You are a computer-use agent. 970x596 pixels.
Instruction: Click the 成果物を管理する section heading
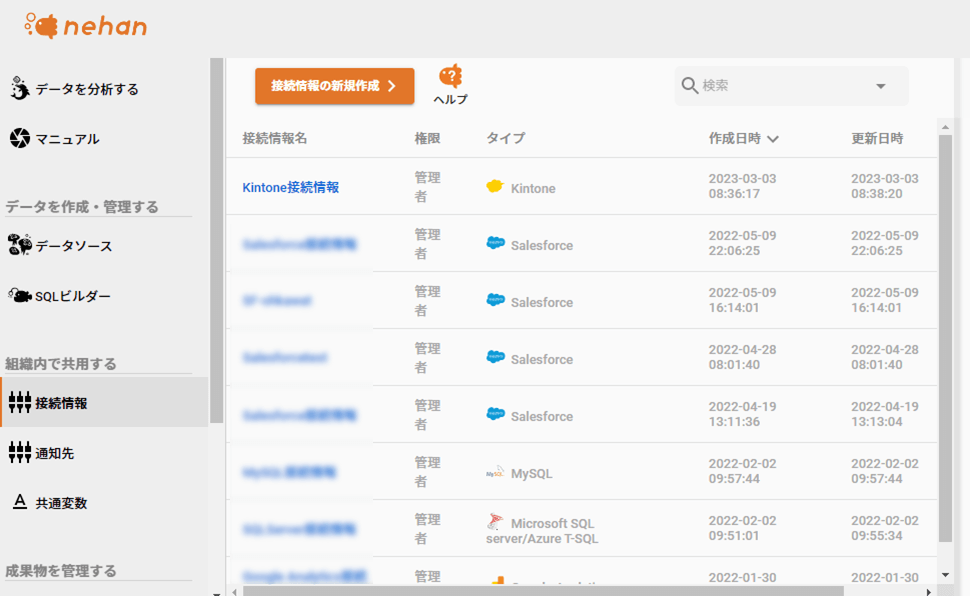pos(61,571)
